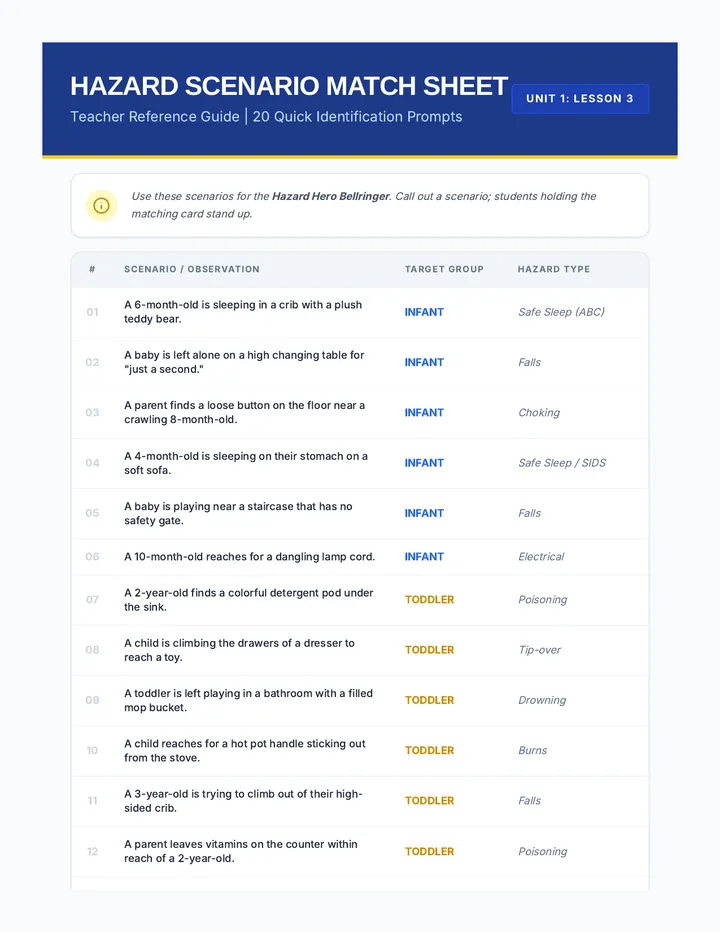Click scenario about hot pot handle
The width and height of the screenshot is (720, 932).
(244, 751)
